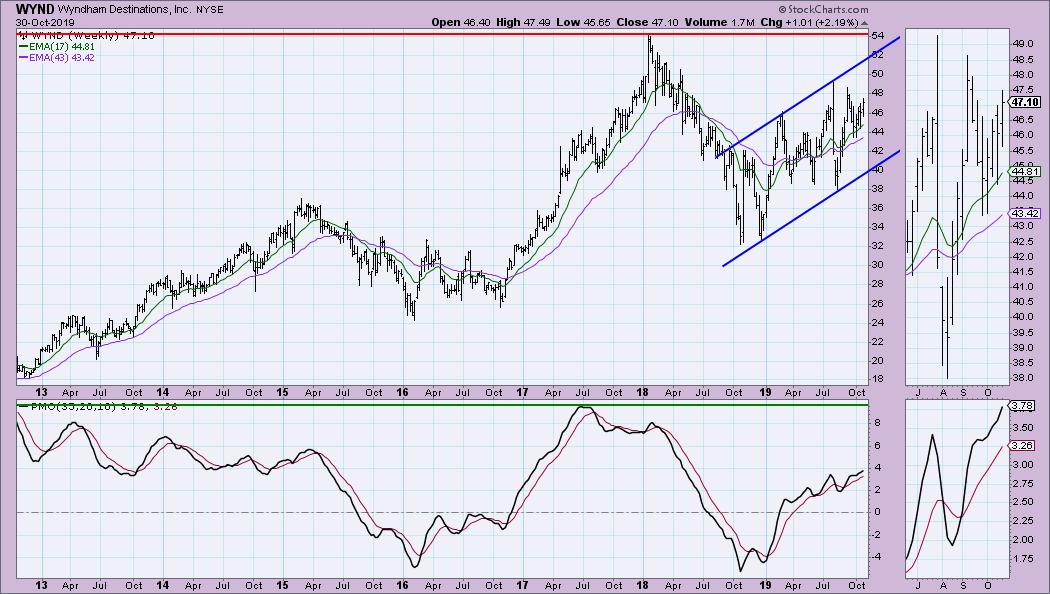Screen dimensions: 1050x594
Task: Click the lower blue rising channel trendline
Action: point(811,209)
